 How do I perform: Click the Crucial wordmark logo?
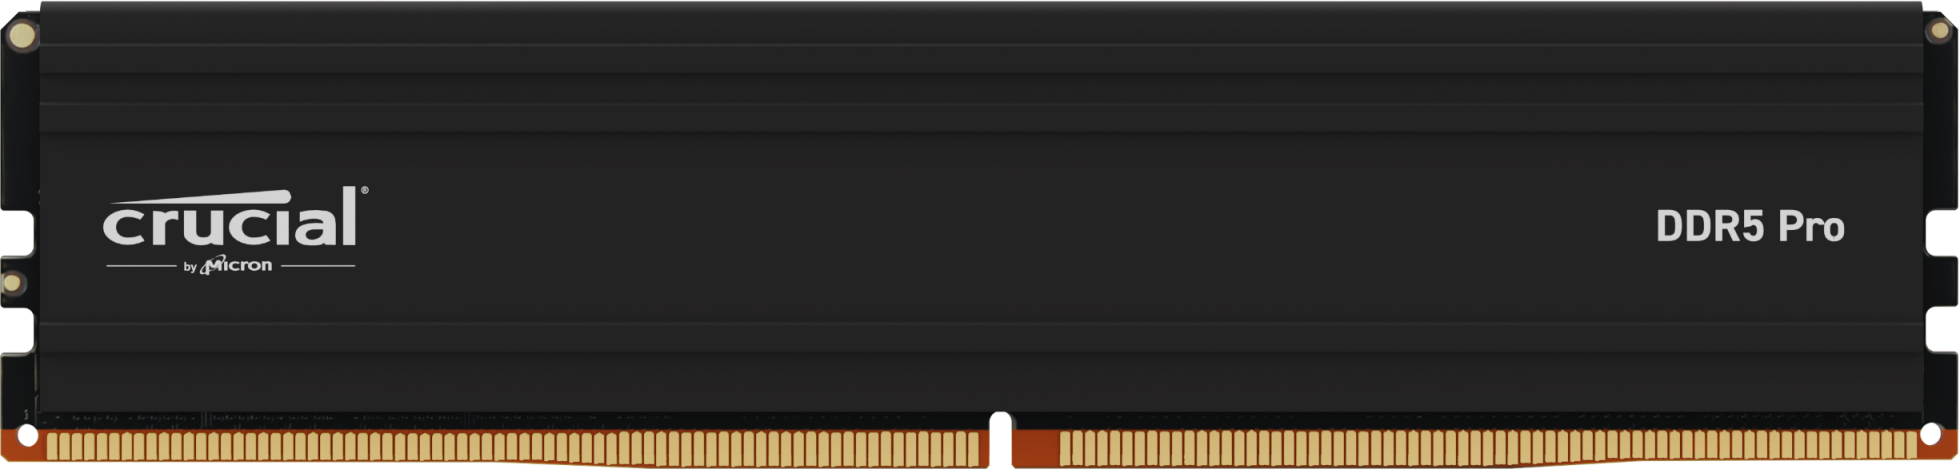tap(231, 216)
